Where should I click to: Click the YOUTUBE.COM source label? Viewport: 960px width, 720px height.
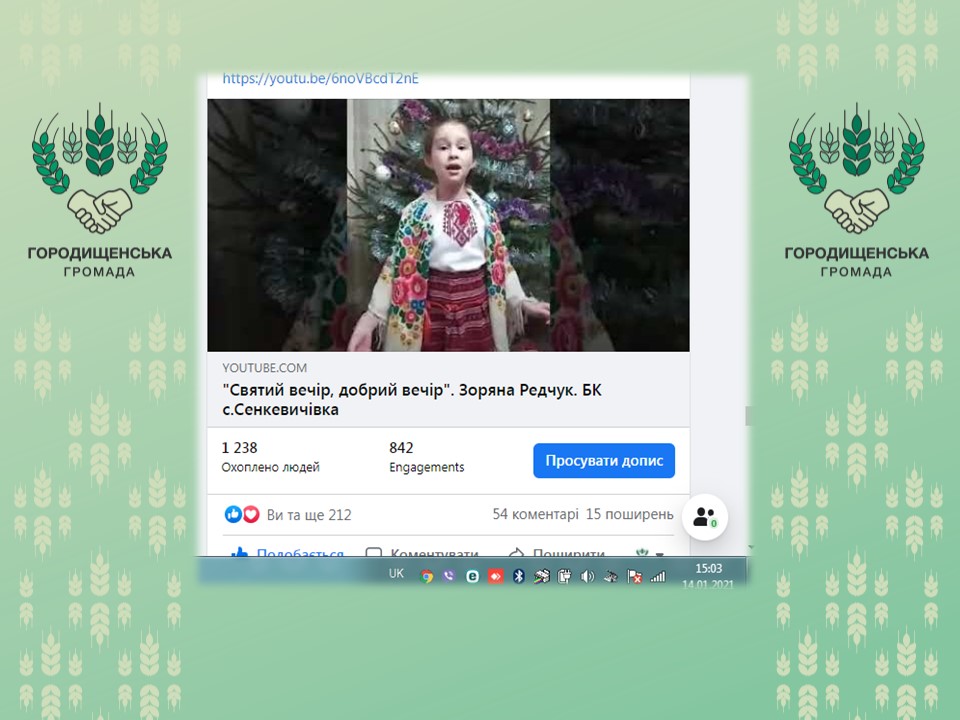click(264, 368)
